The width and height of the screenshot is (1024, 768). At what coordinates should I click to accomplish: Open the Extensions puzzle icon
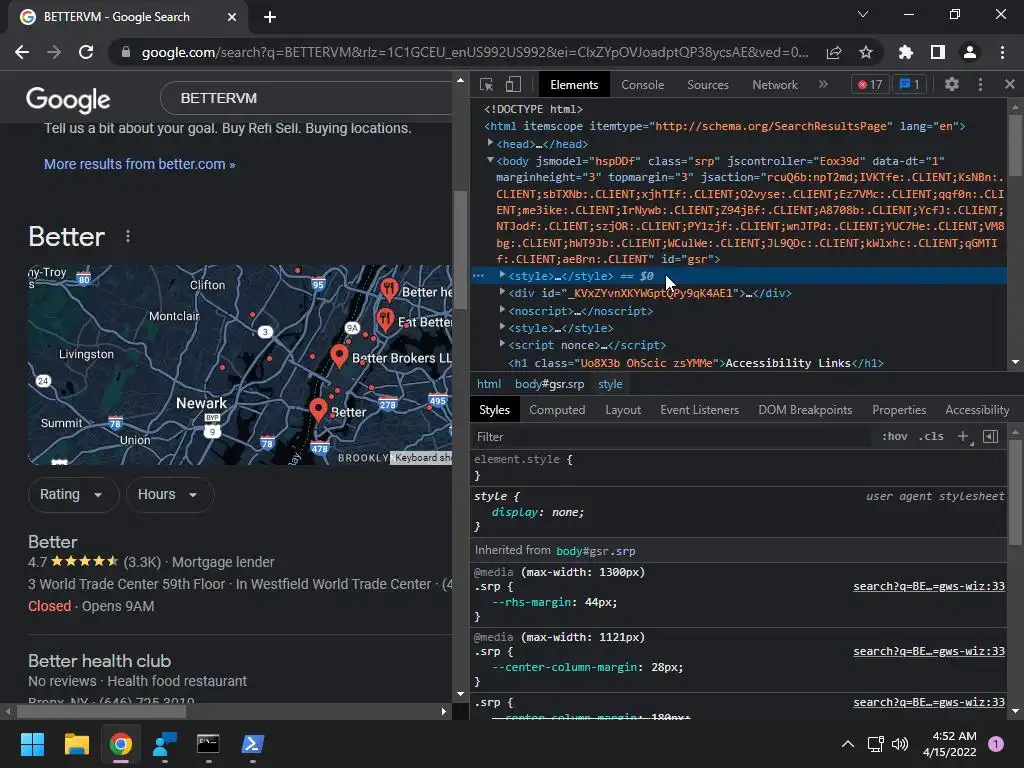[906, 53]
